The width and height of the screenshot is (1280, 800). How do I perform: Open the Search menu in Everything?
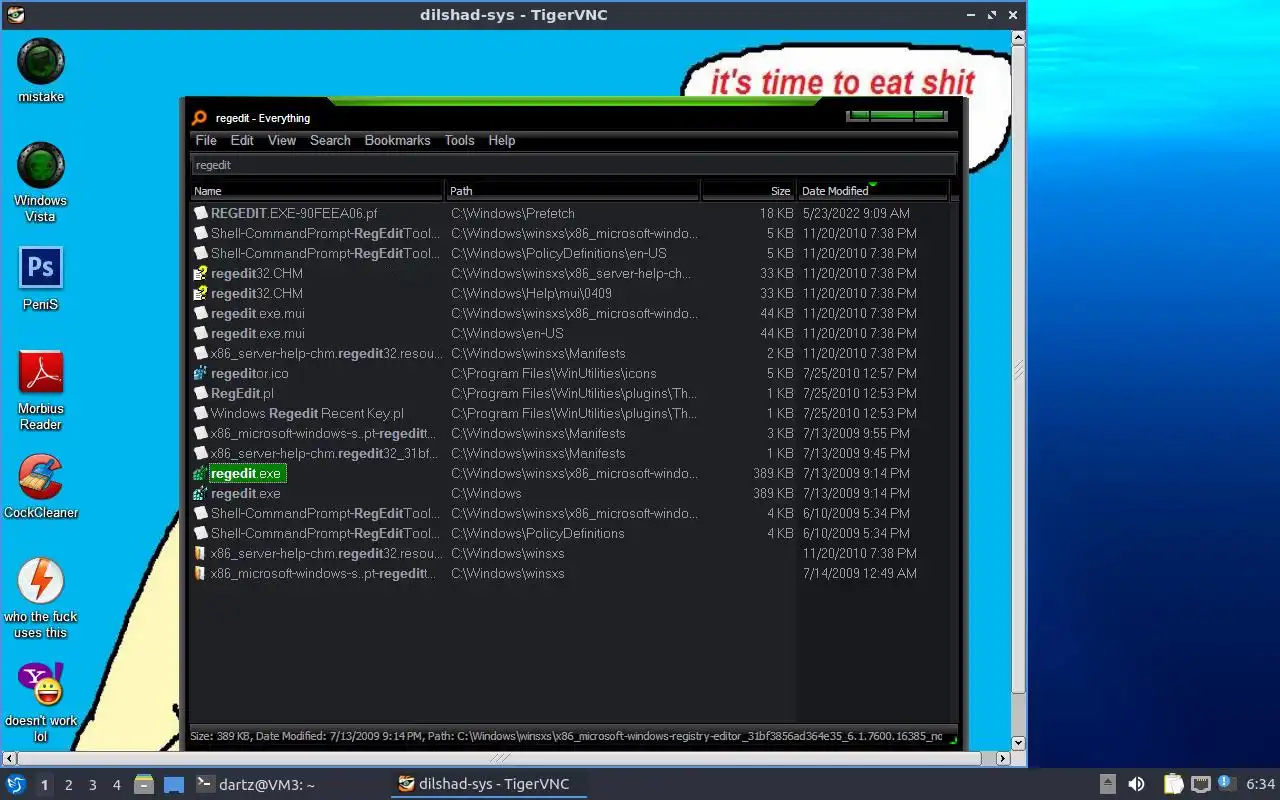click(330, 140)
